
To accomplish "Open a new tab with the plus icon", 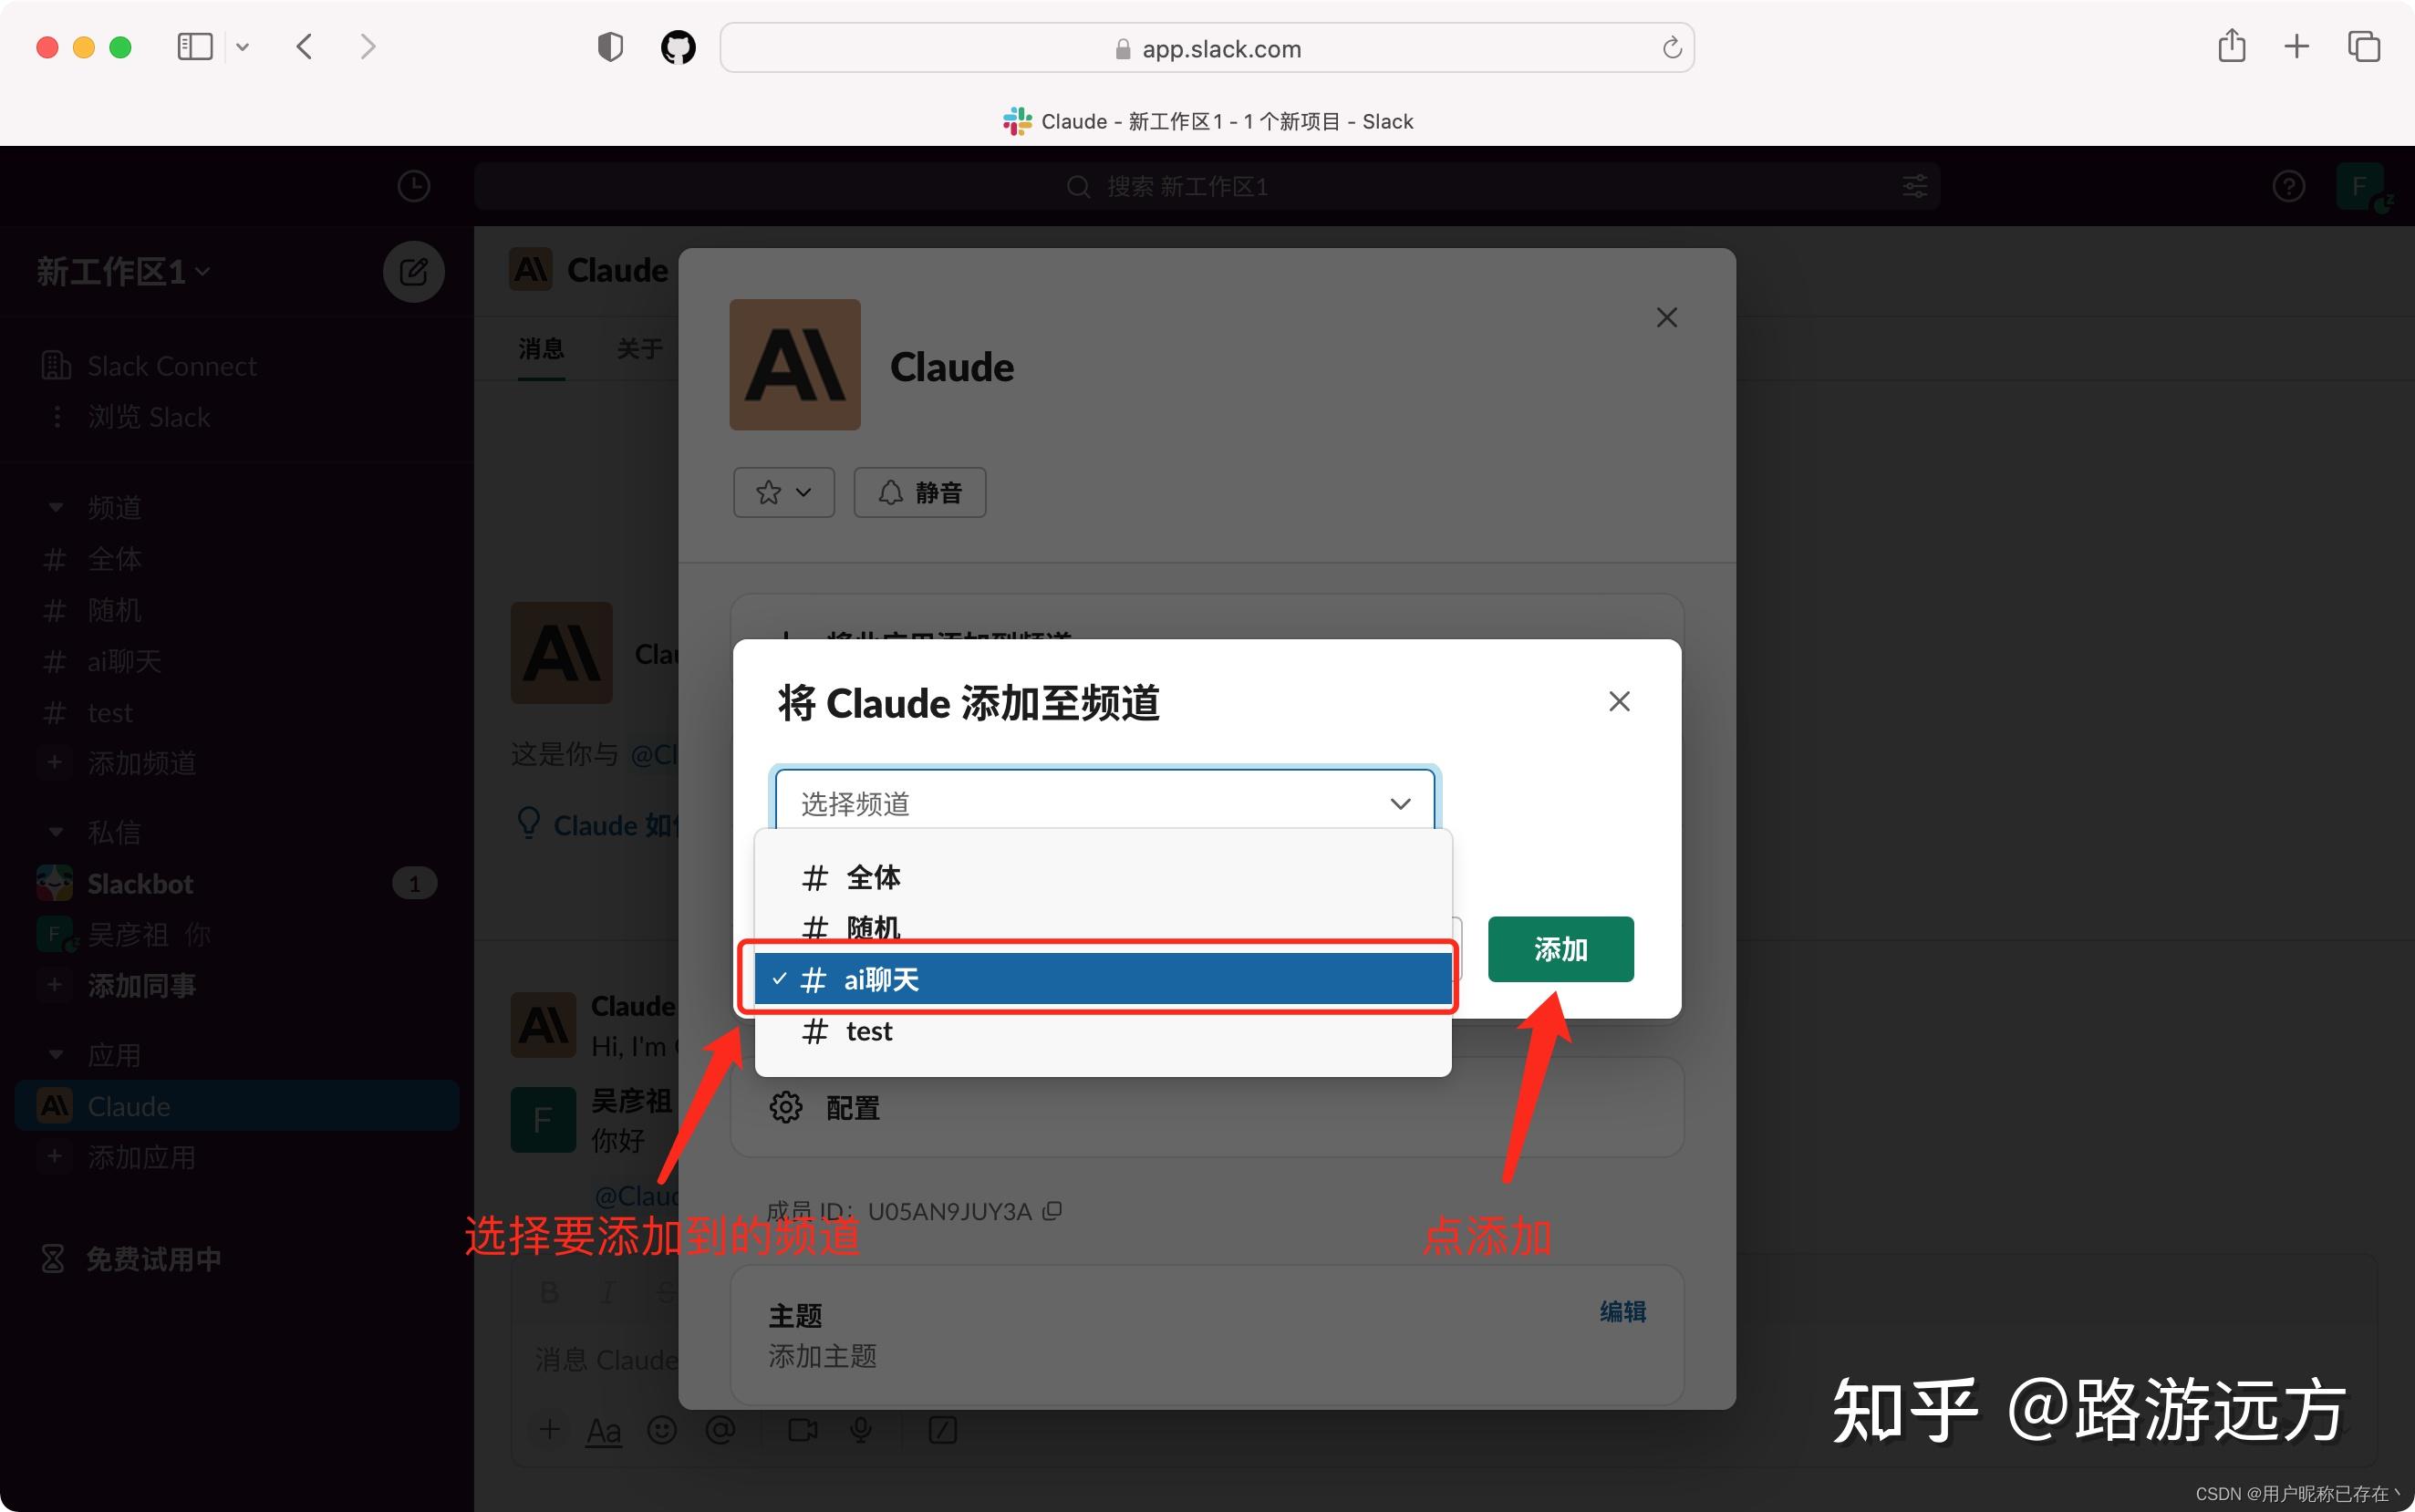I will tap(2297, 46).
